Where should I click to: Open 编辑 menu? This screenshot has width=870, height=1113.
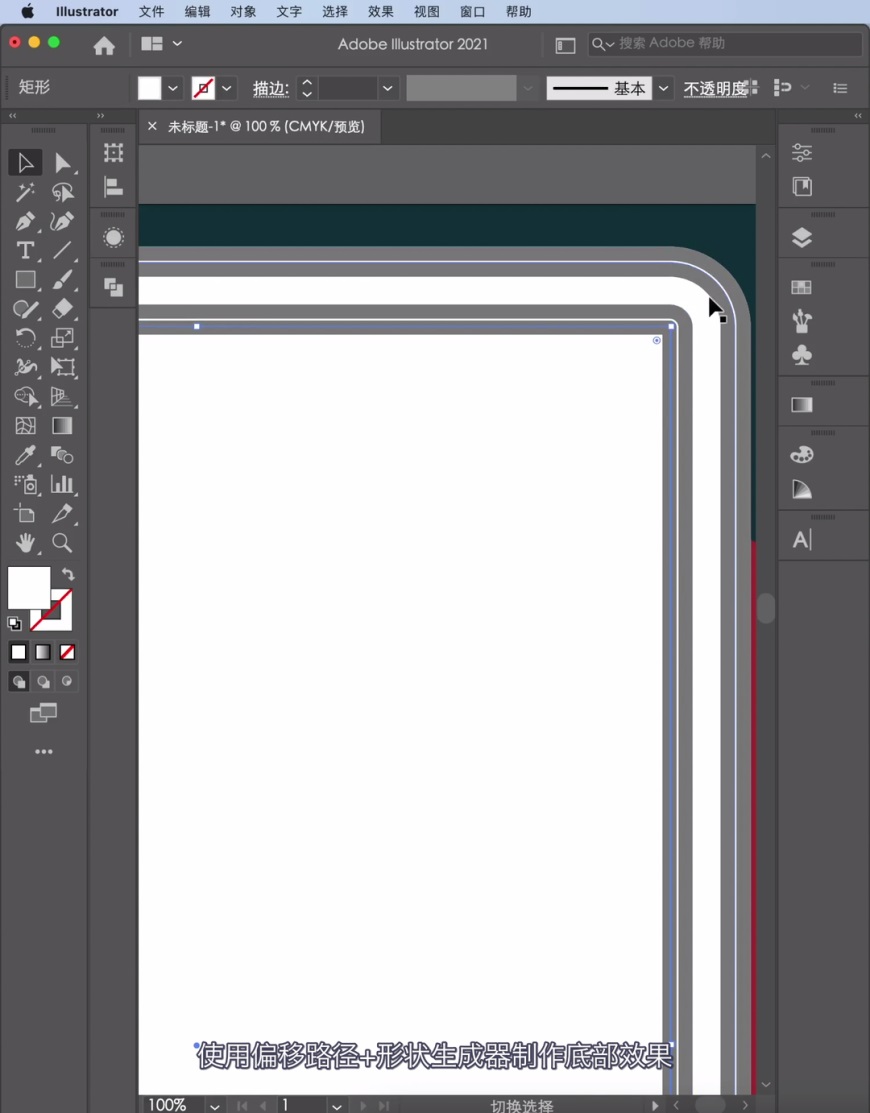coord(197,11)
